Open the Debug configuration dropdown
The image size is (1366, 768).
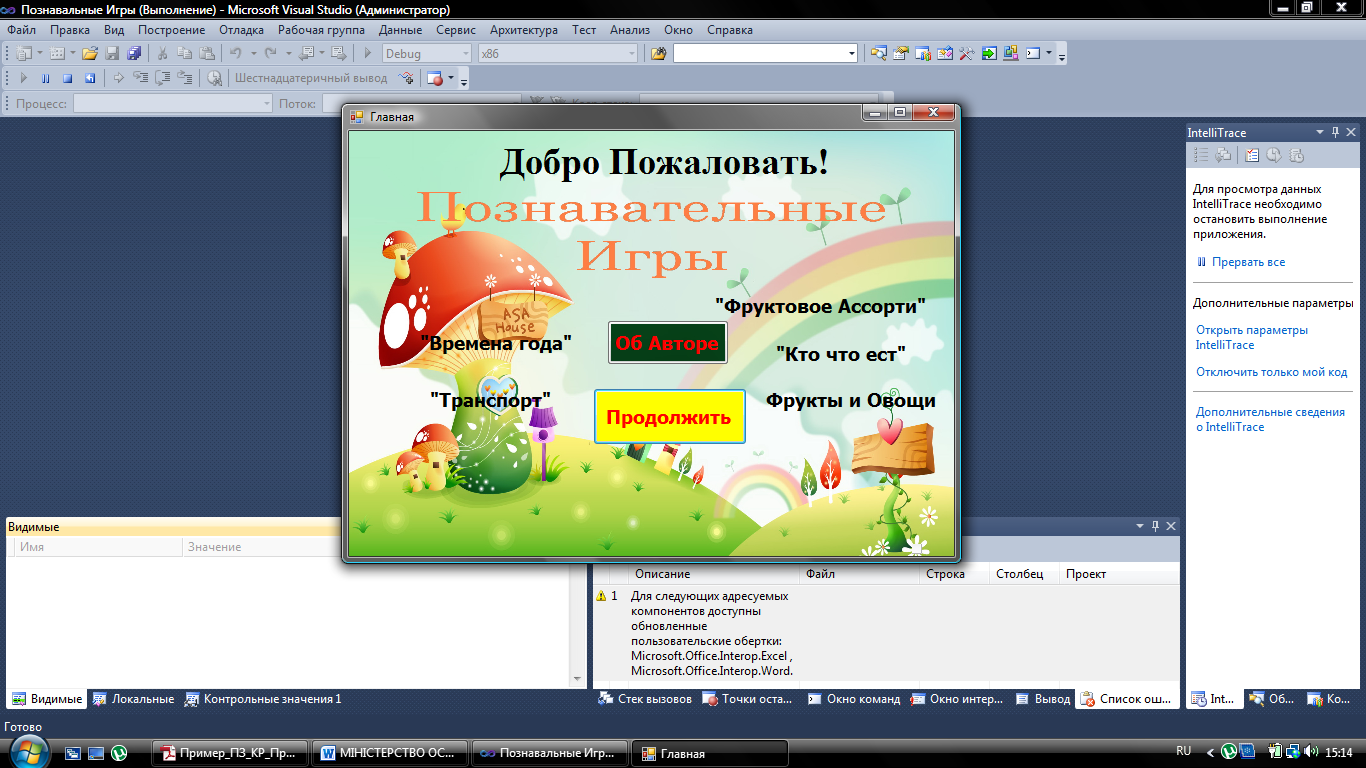coord(465,53)
